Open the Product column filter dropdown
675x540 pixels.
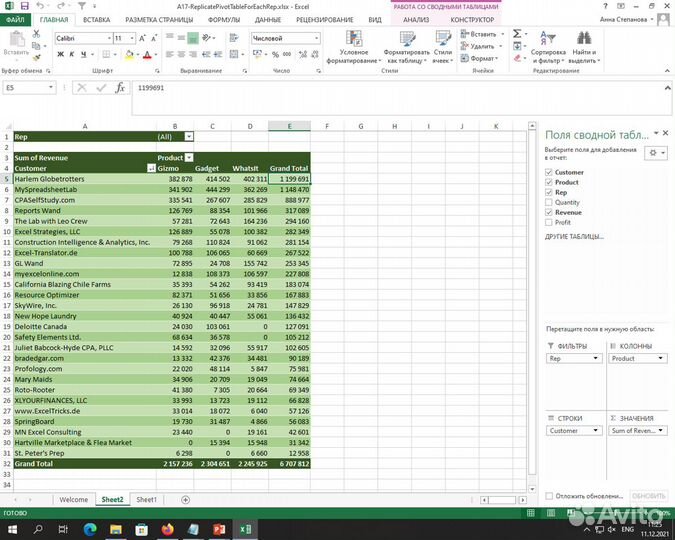[189, 158]
